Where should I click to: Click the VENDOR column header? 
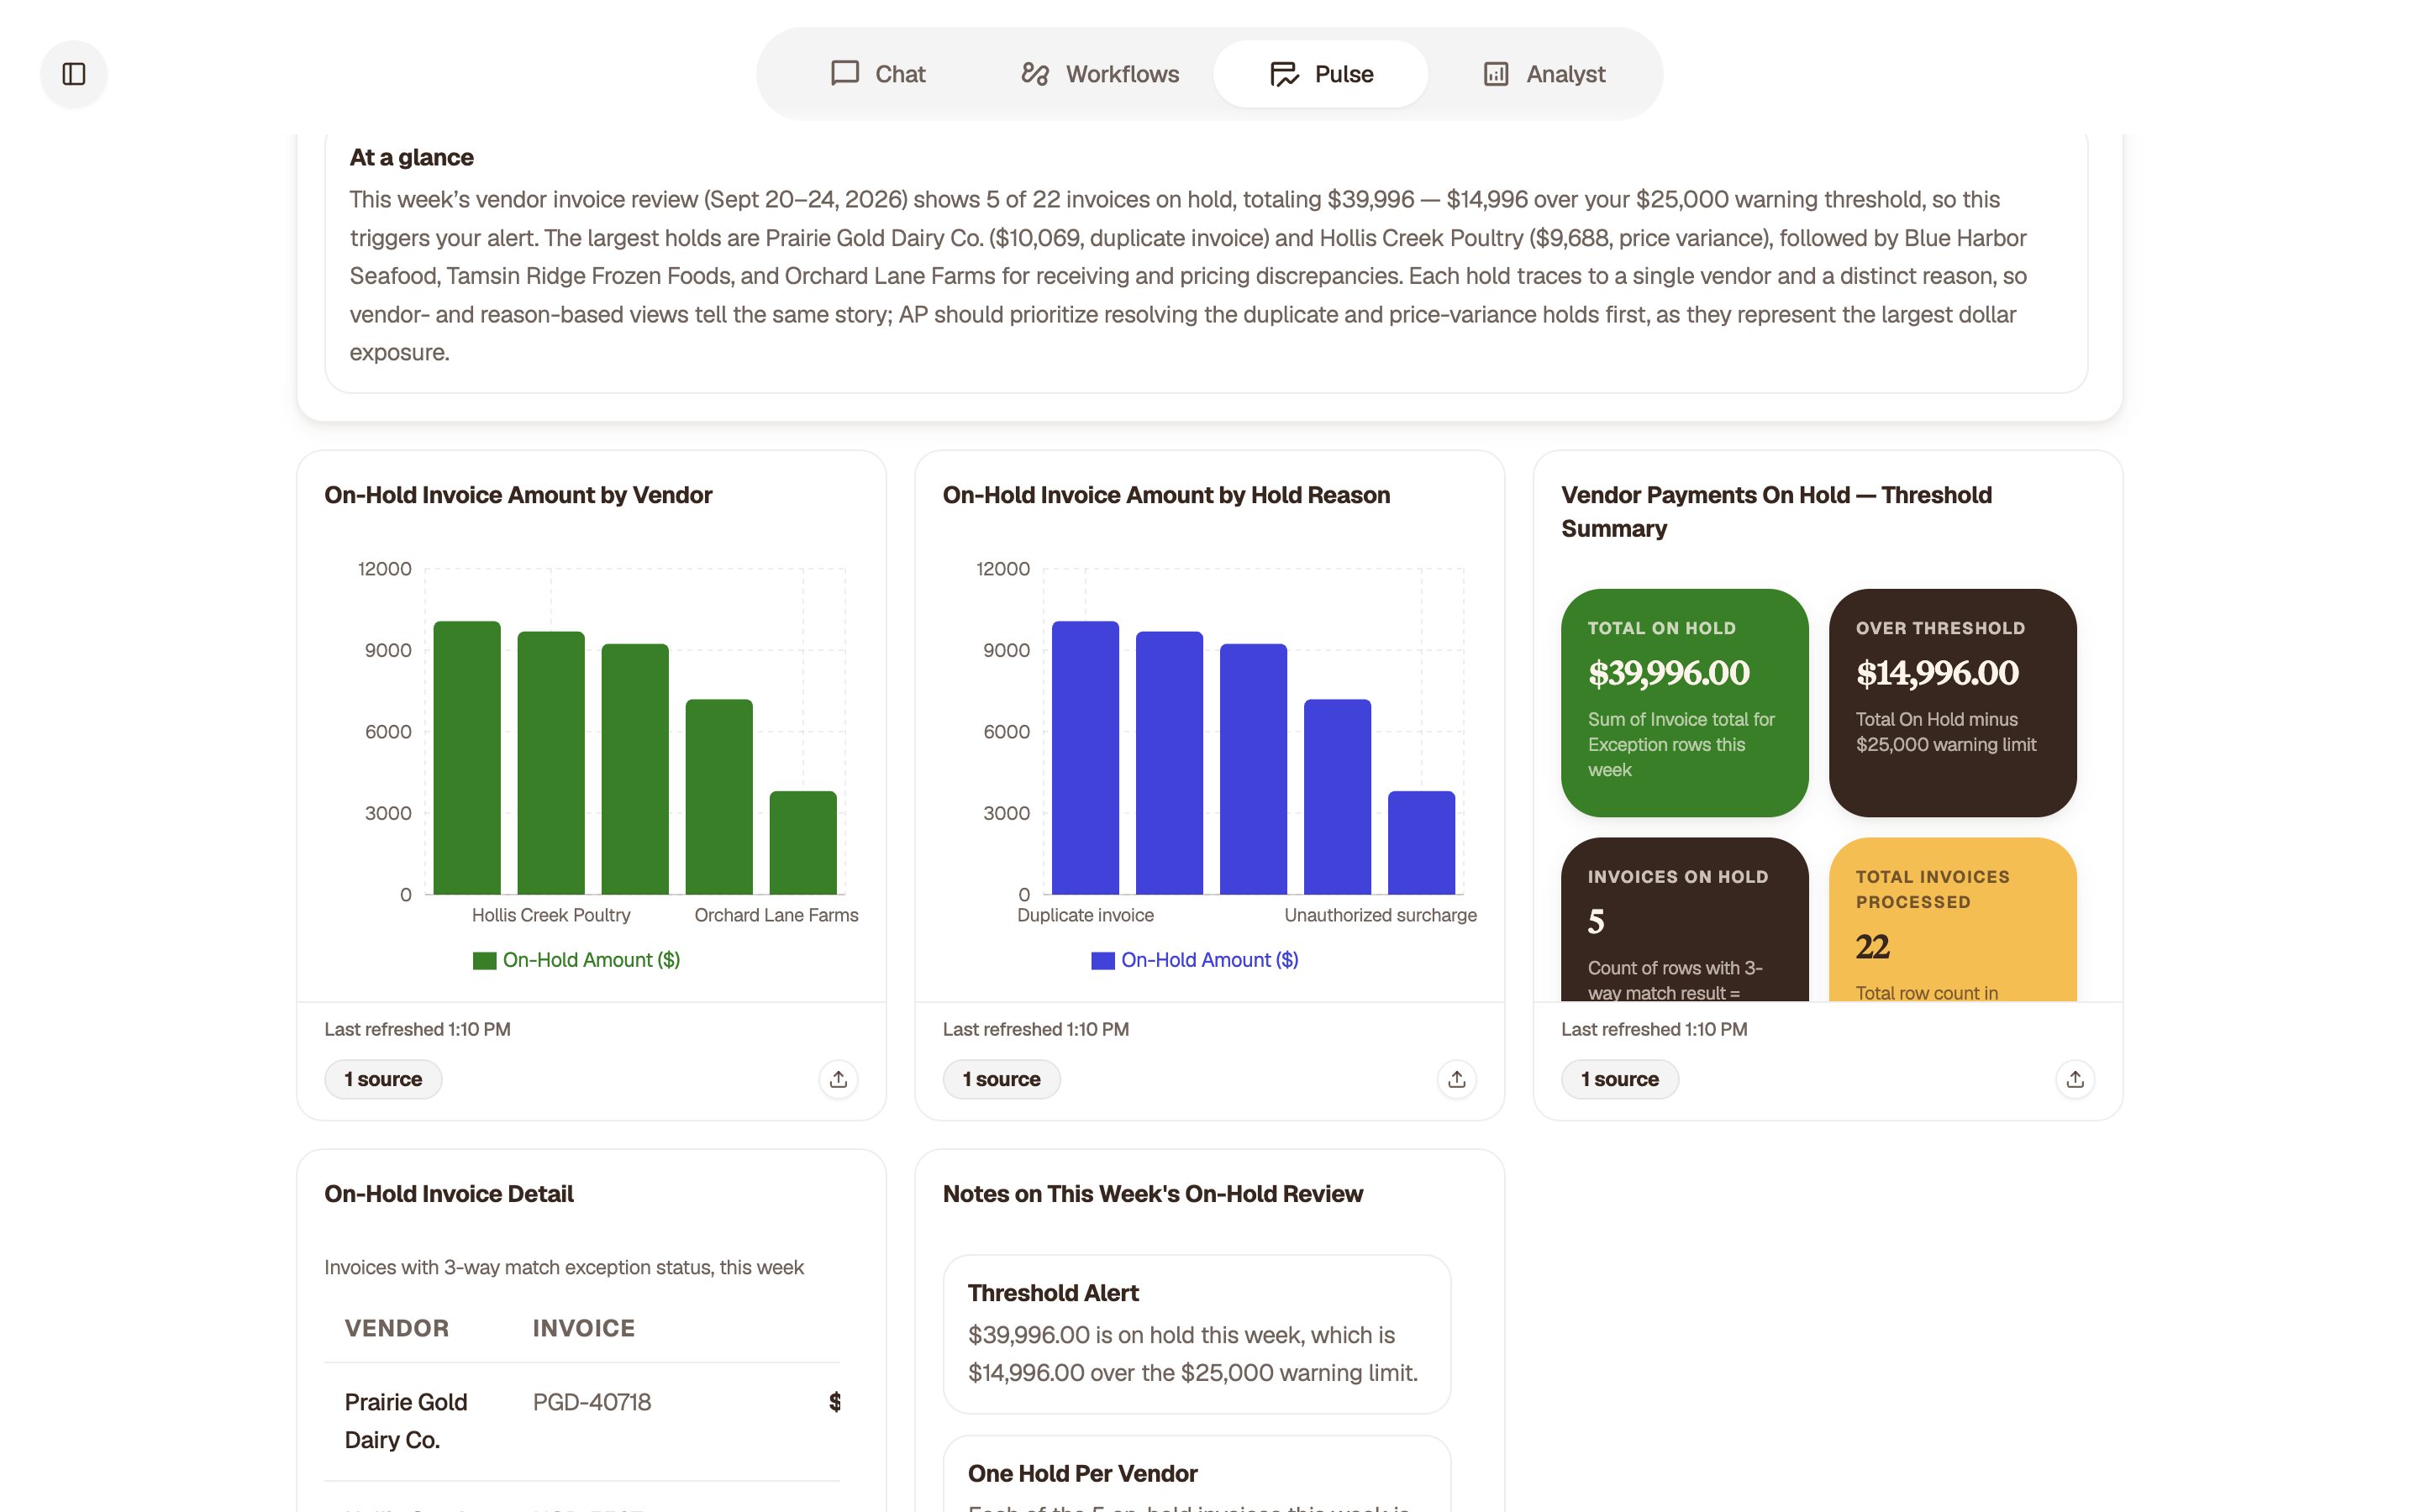coord(397,1328)
